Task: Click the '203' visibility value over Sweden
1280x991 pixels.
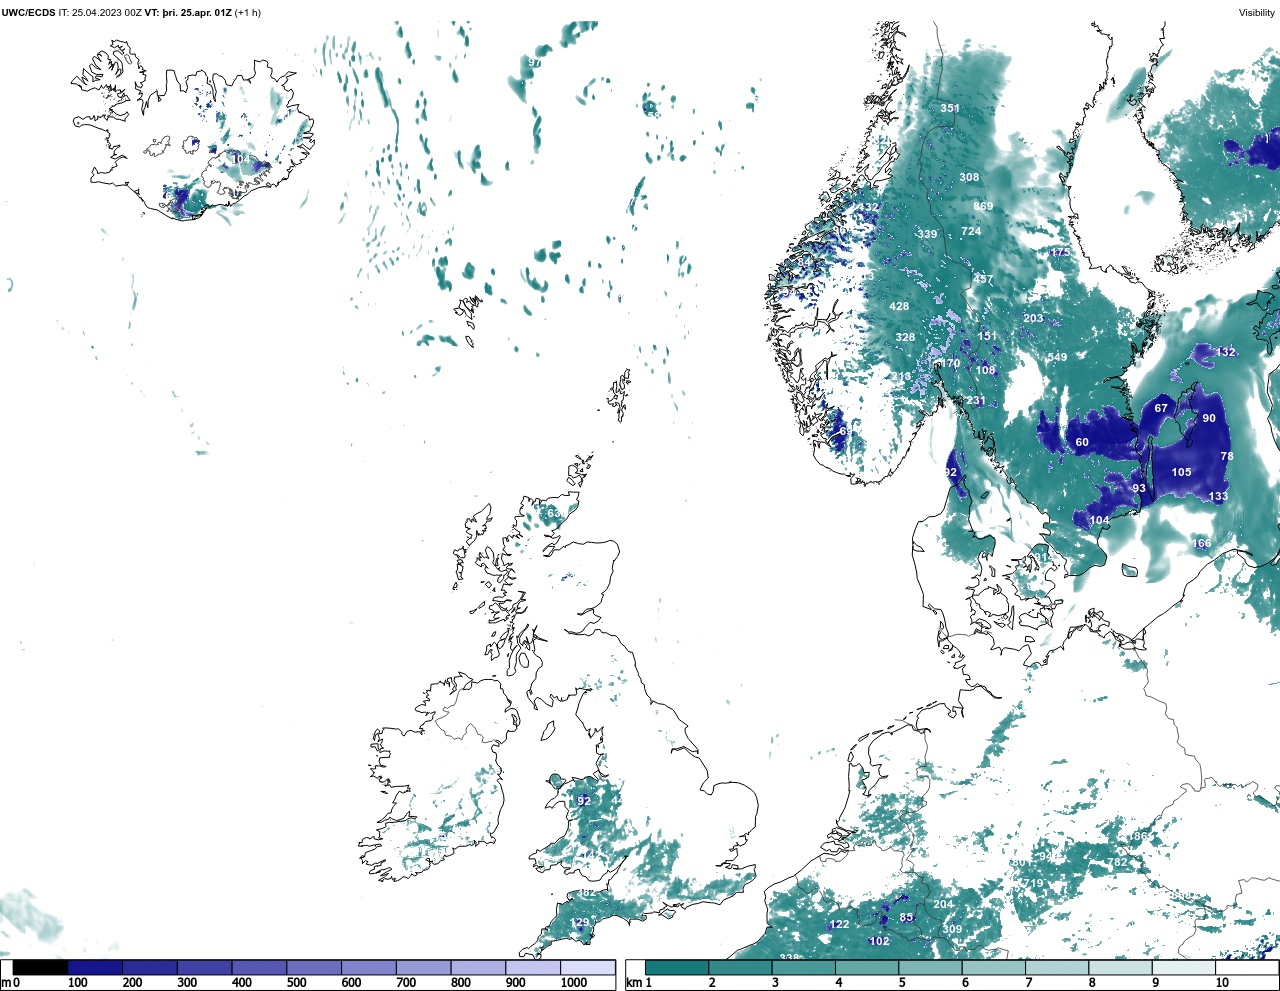Action: (1033, 319)
